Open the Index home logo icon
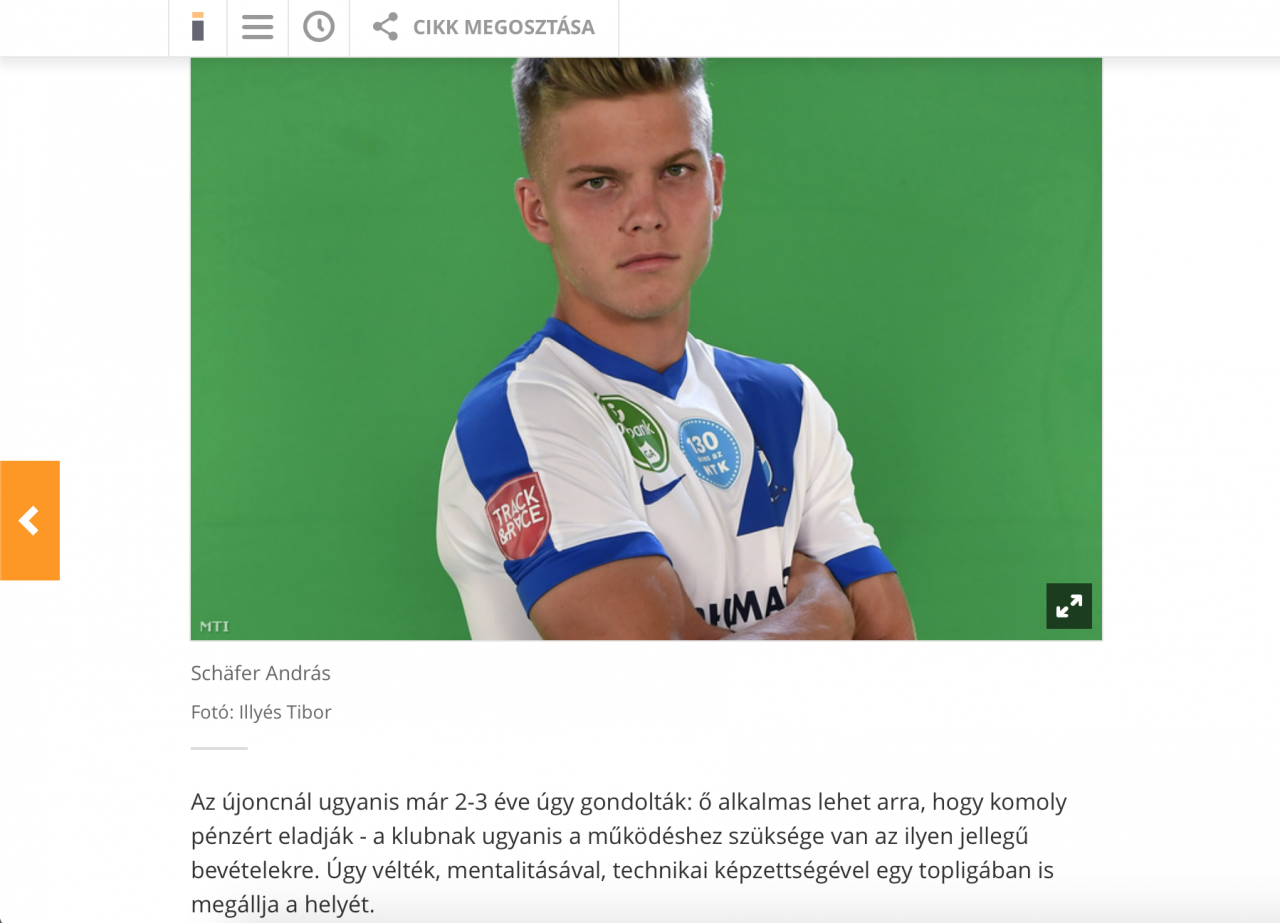Screen dimensions: 1280x923 [198, 27]
